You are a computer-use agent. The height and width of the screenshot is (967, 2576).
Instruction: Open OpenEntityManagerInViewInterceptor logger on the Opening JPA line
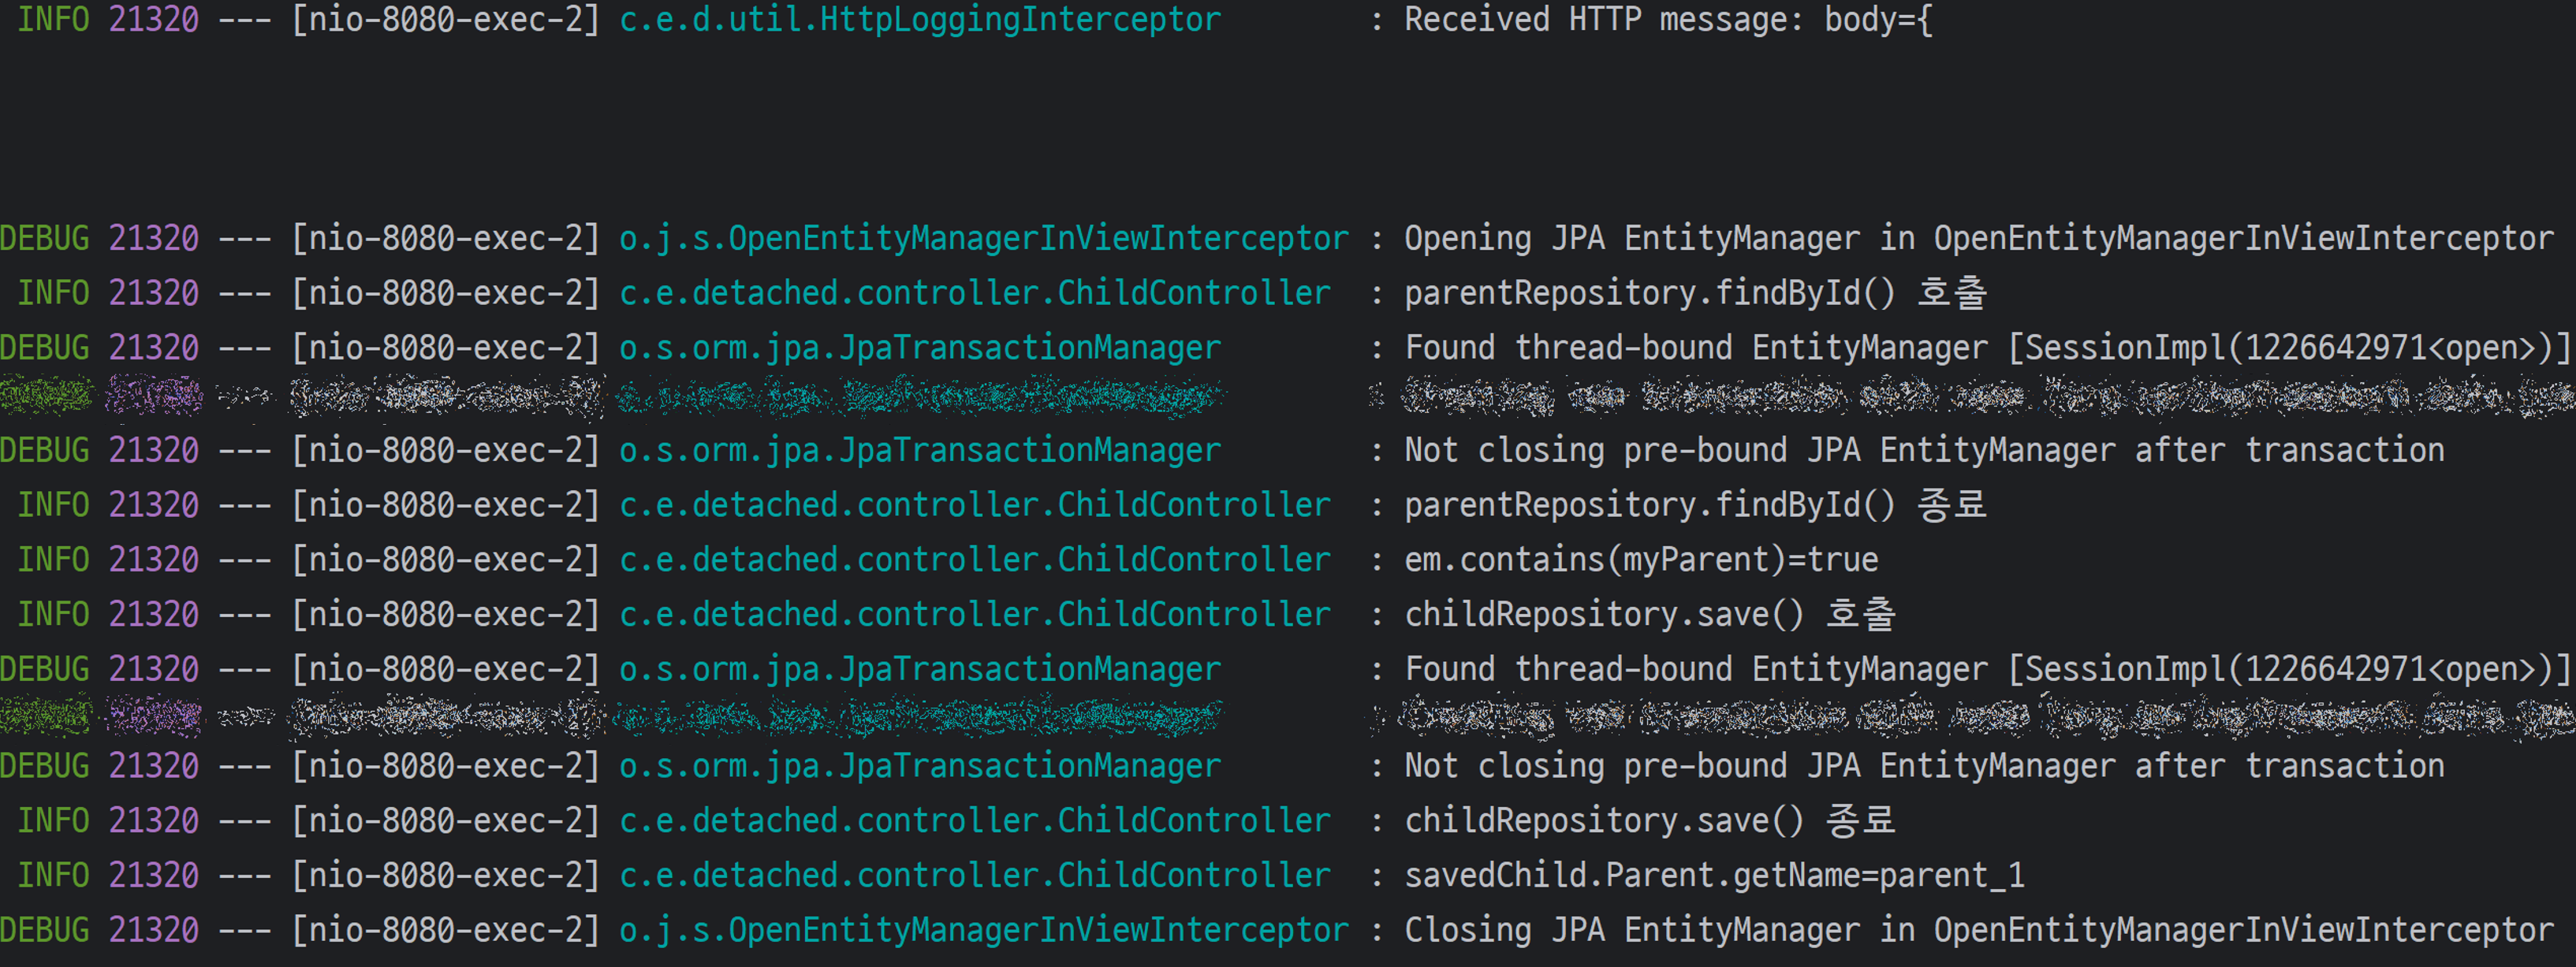(983, 238)
